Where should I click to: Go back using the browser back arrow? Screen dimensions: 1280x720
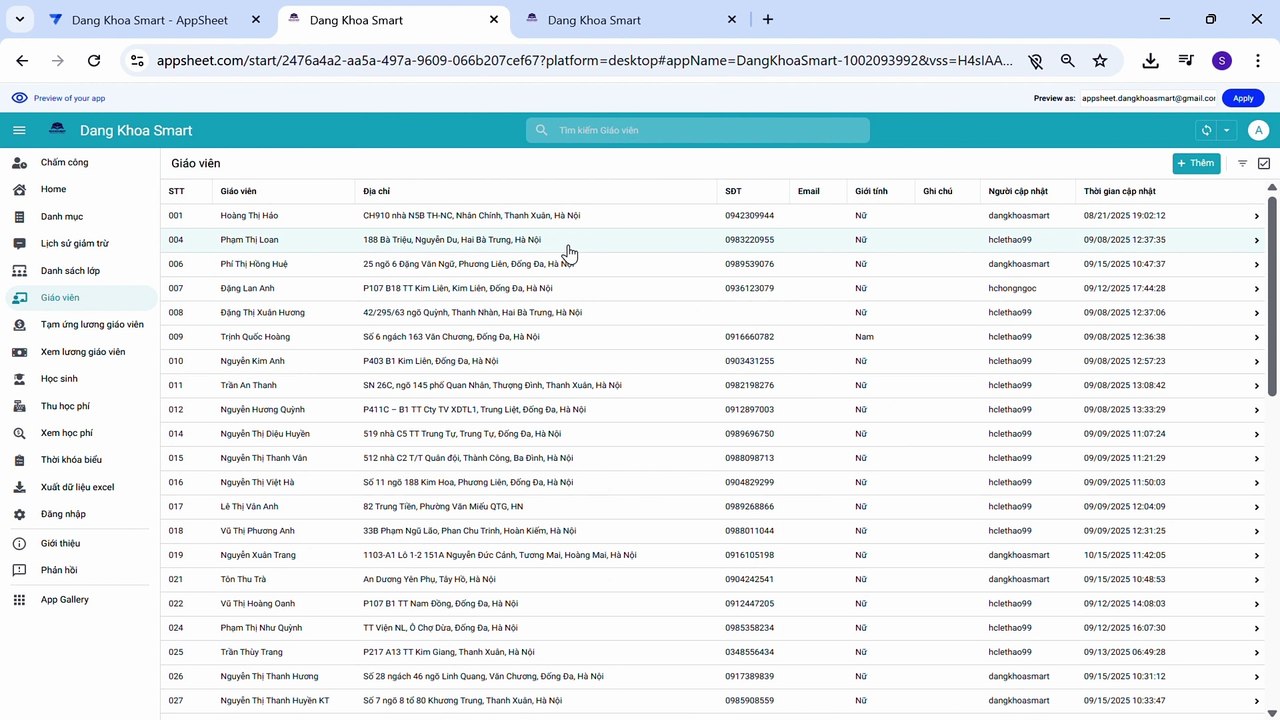[x=22, y=60]
